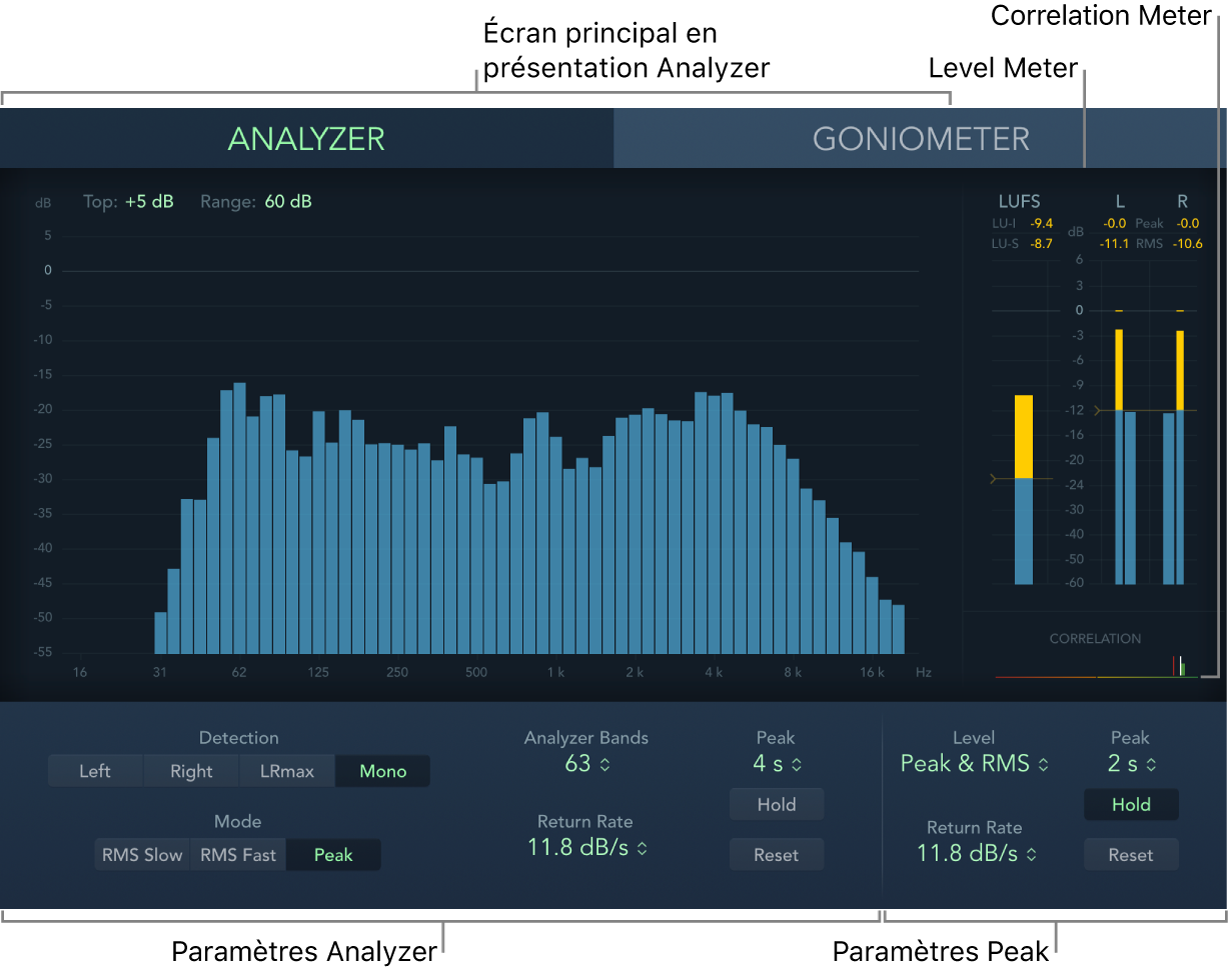Open the level meter Return Rate dropdown
Image resolution: width=1229 pixels, height=976 pixels.
point(973,853)
